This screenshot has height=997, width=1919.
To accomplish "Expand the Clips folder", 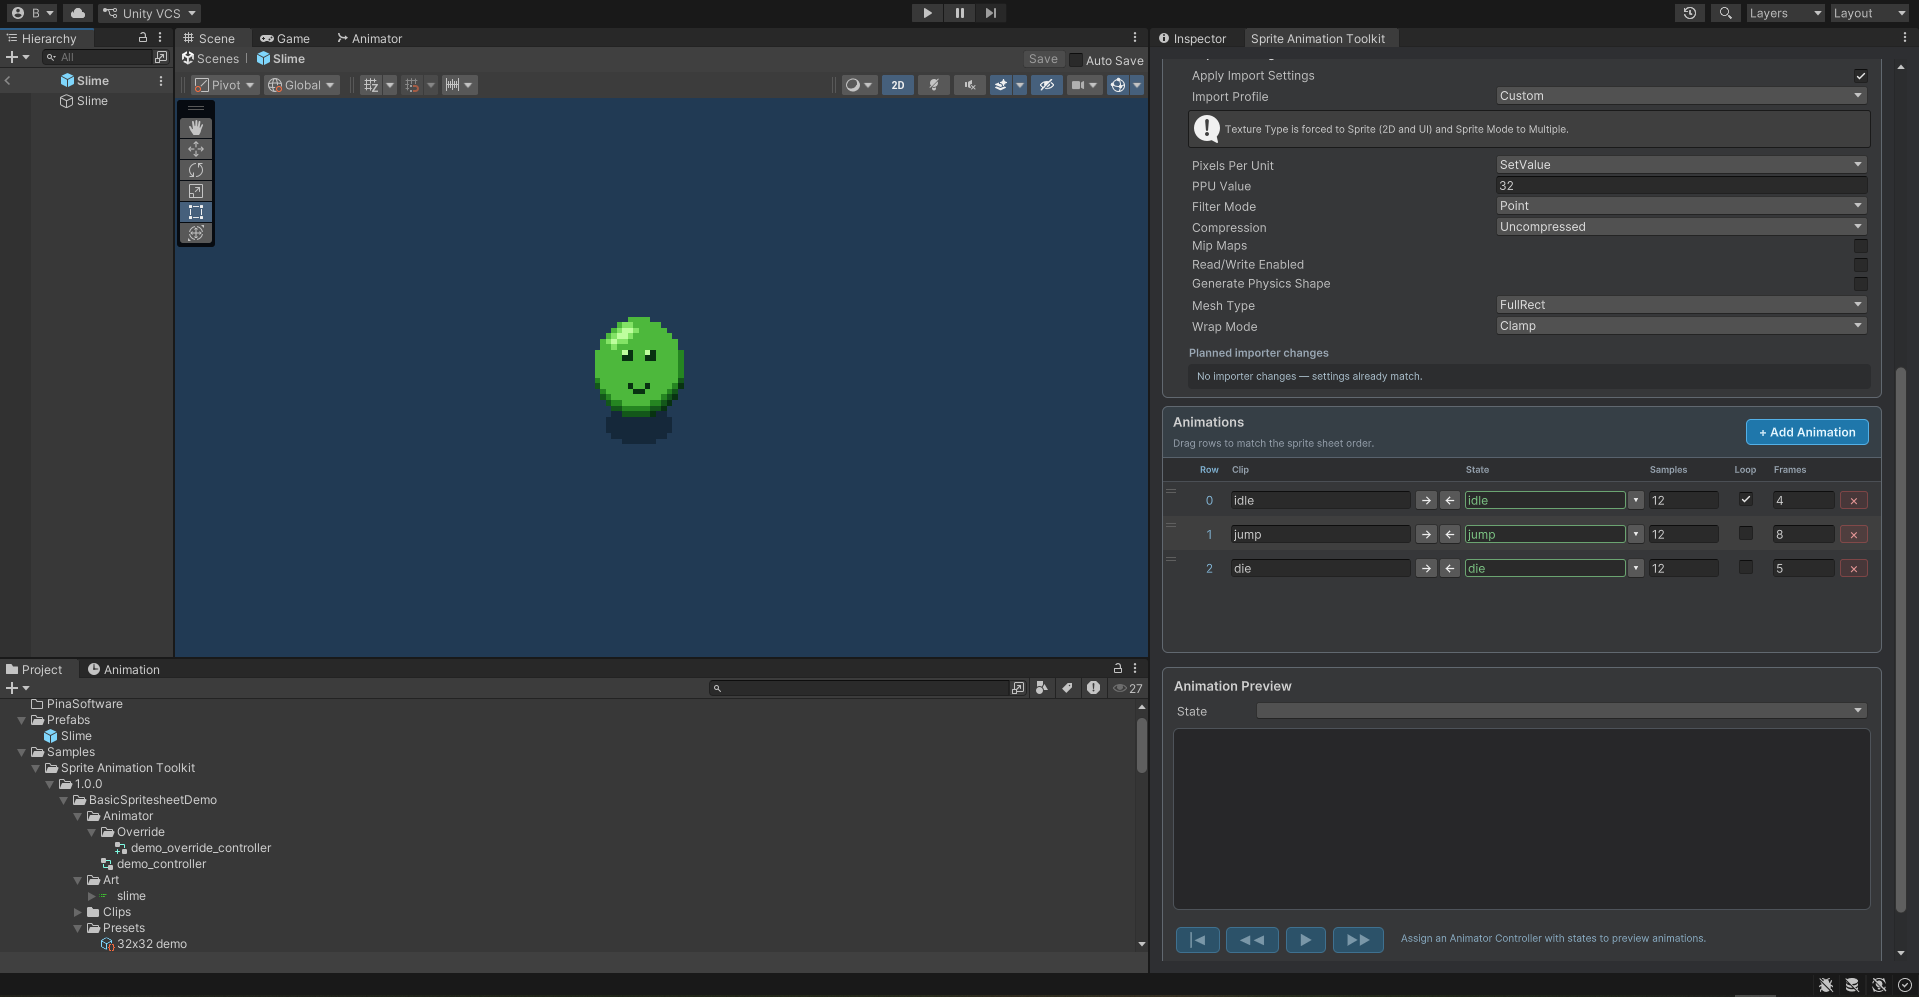I will [78, 912].
